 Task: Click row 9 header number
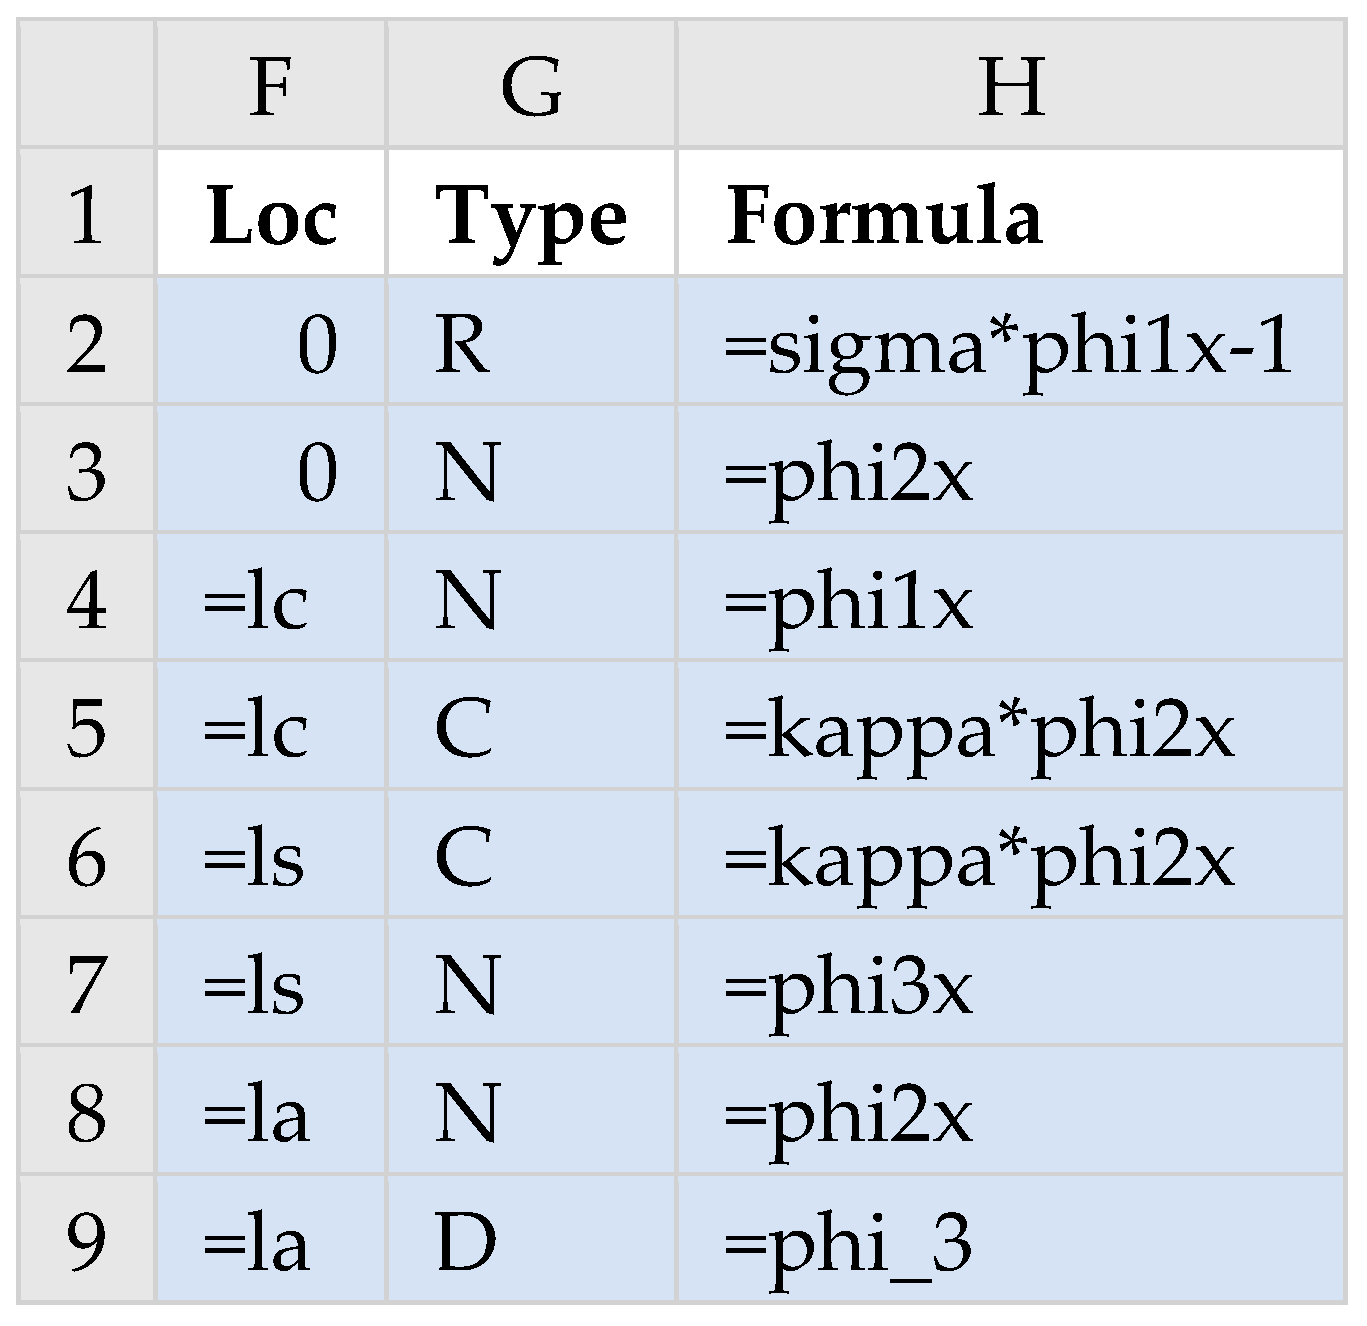[x=86, y=1240]
